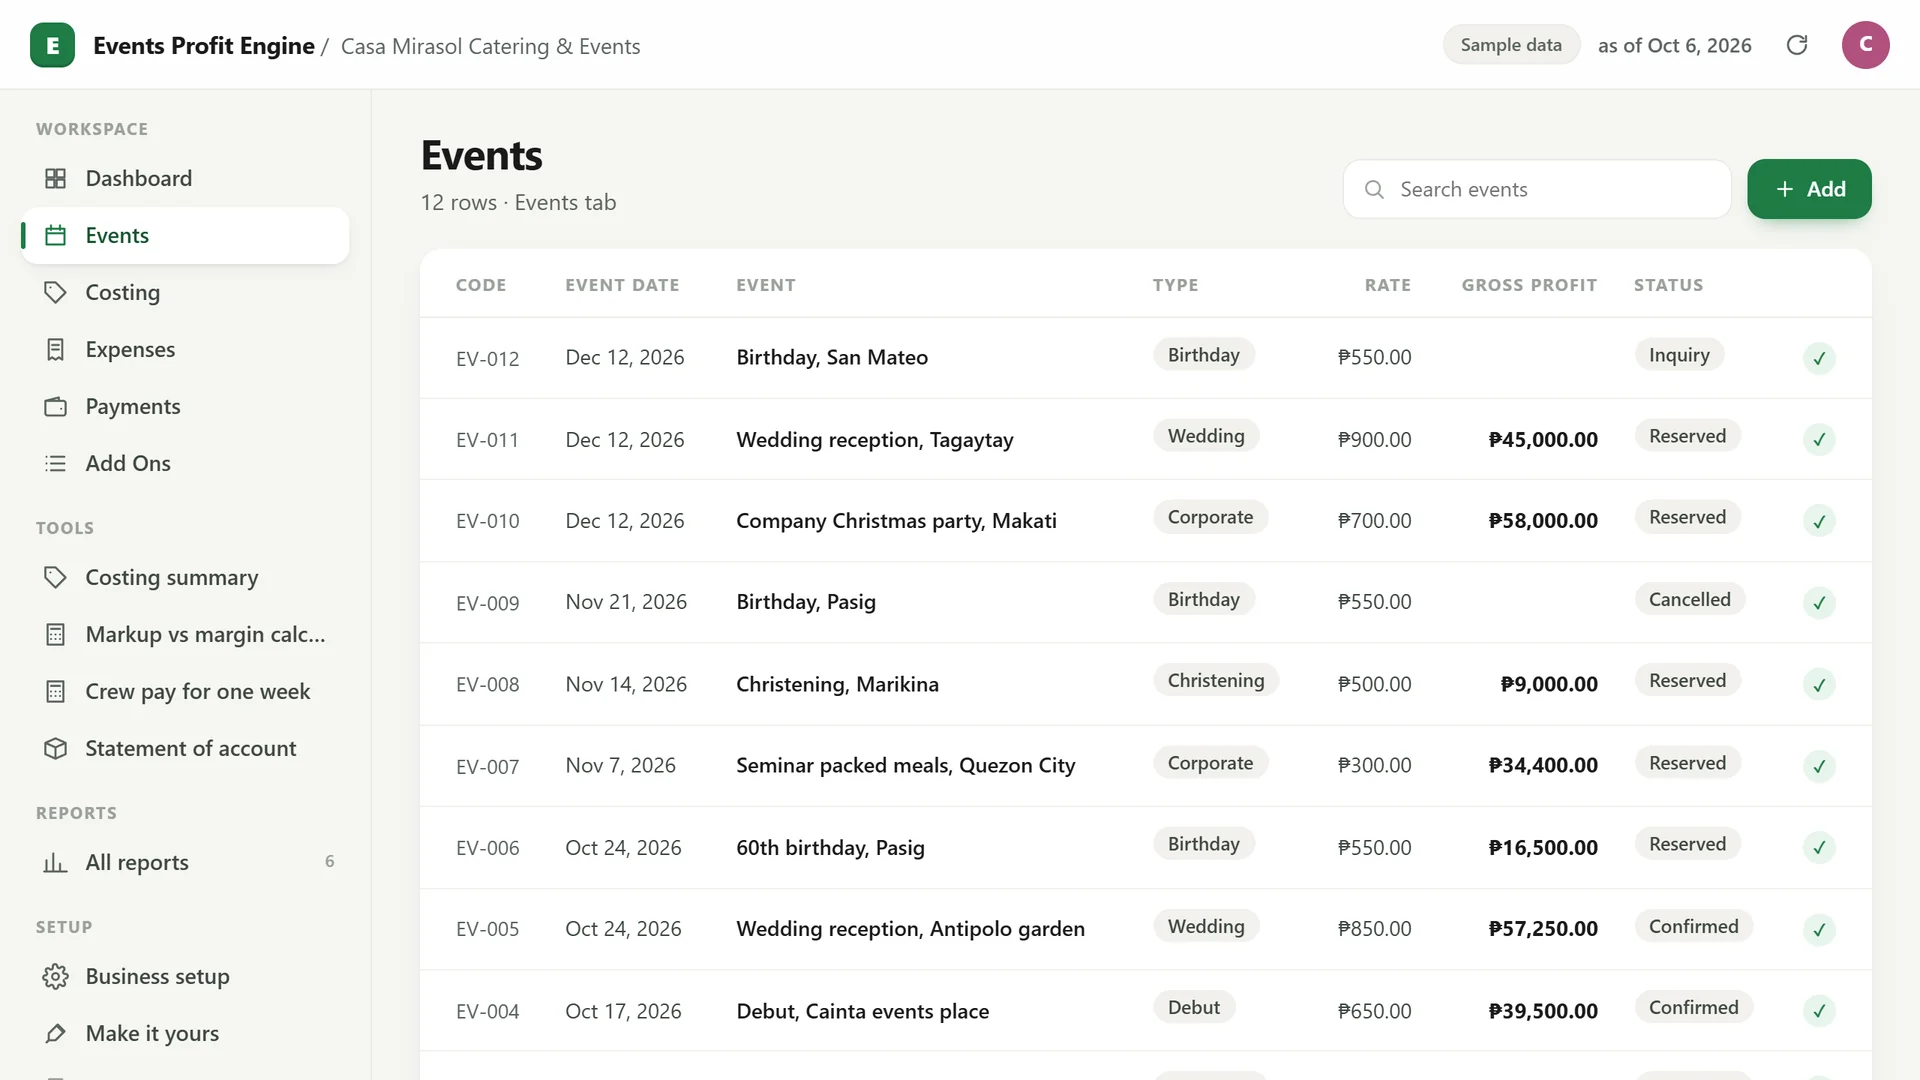This screenshot has width=1920, height=1080.
Task: Toggle the checkmark for EV-011 row
Action: coord(1819,439)
